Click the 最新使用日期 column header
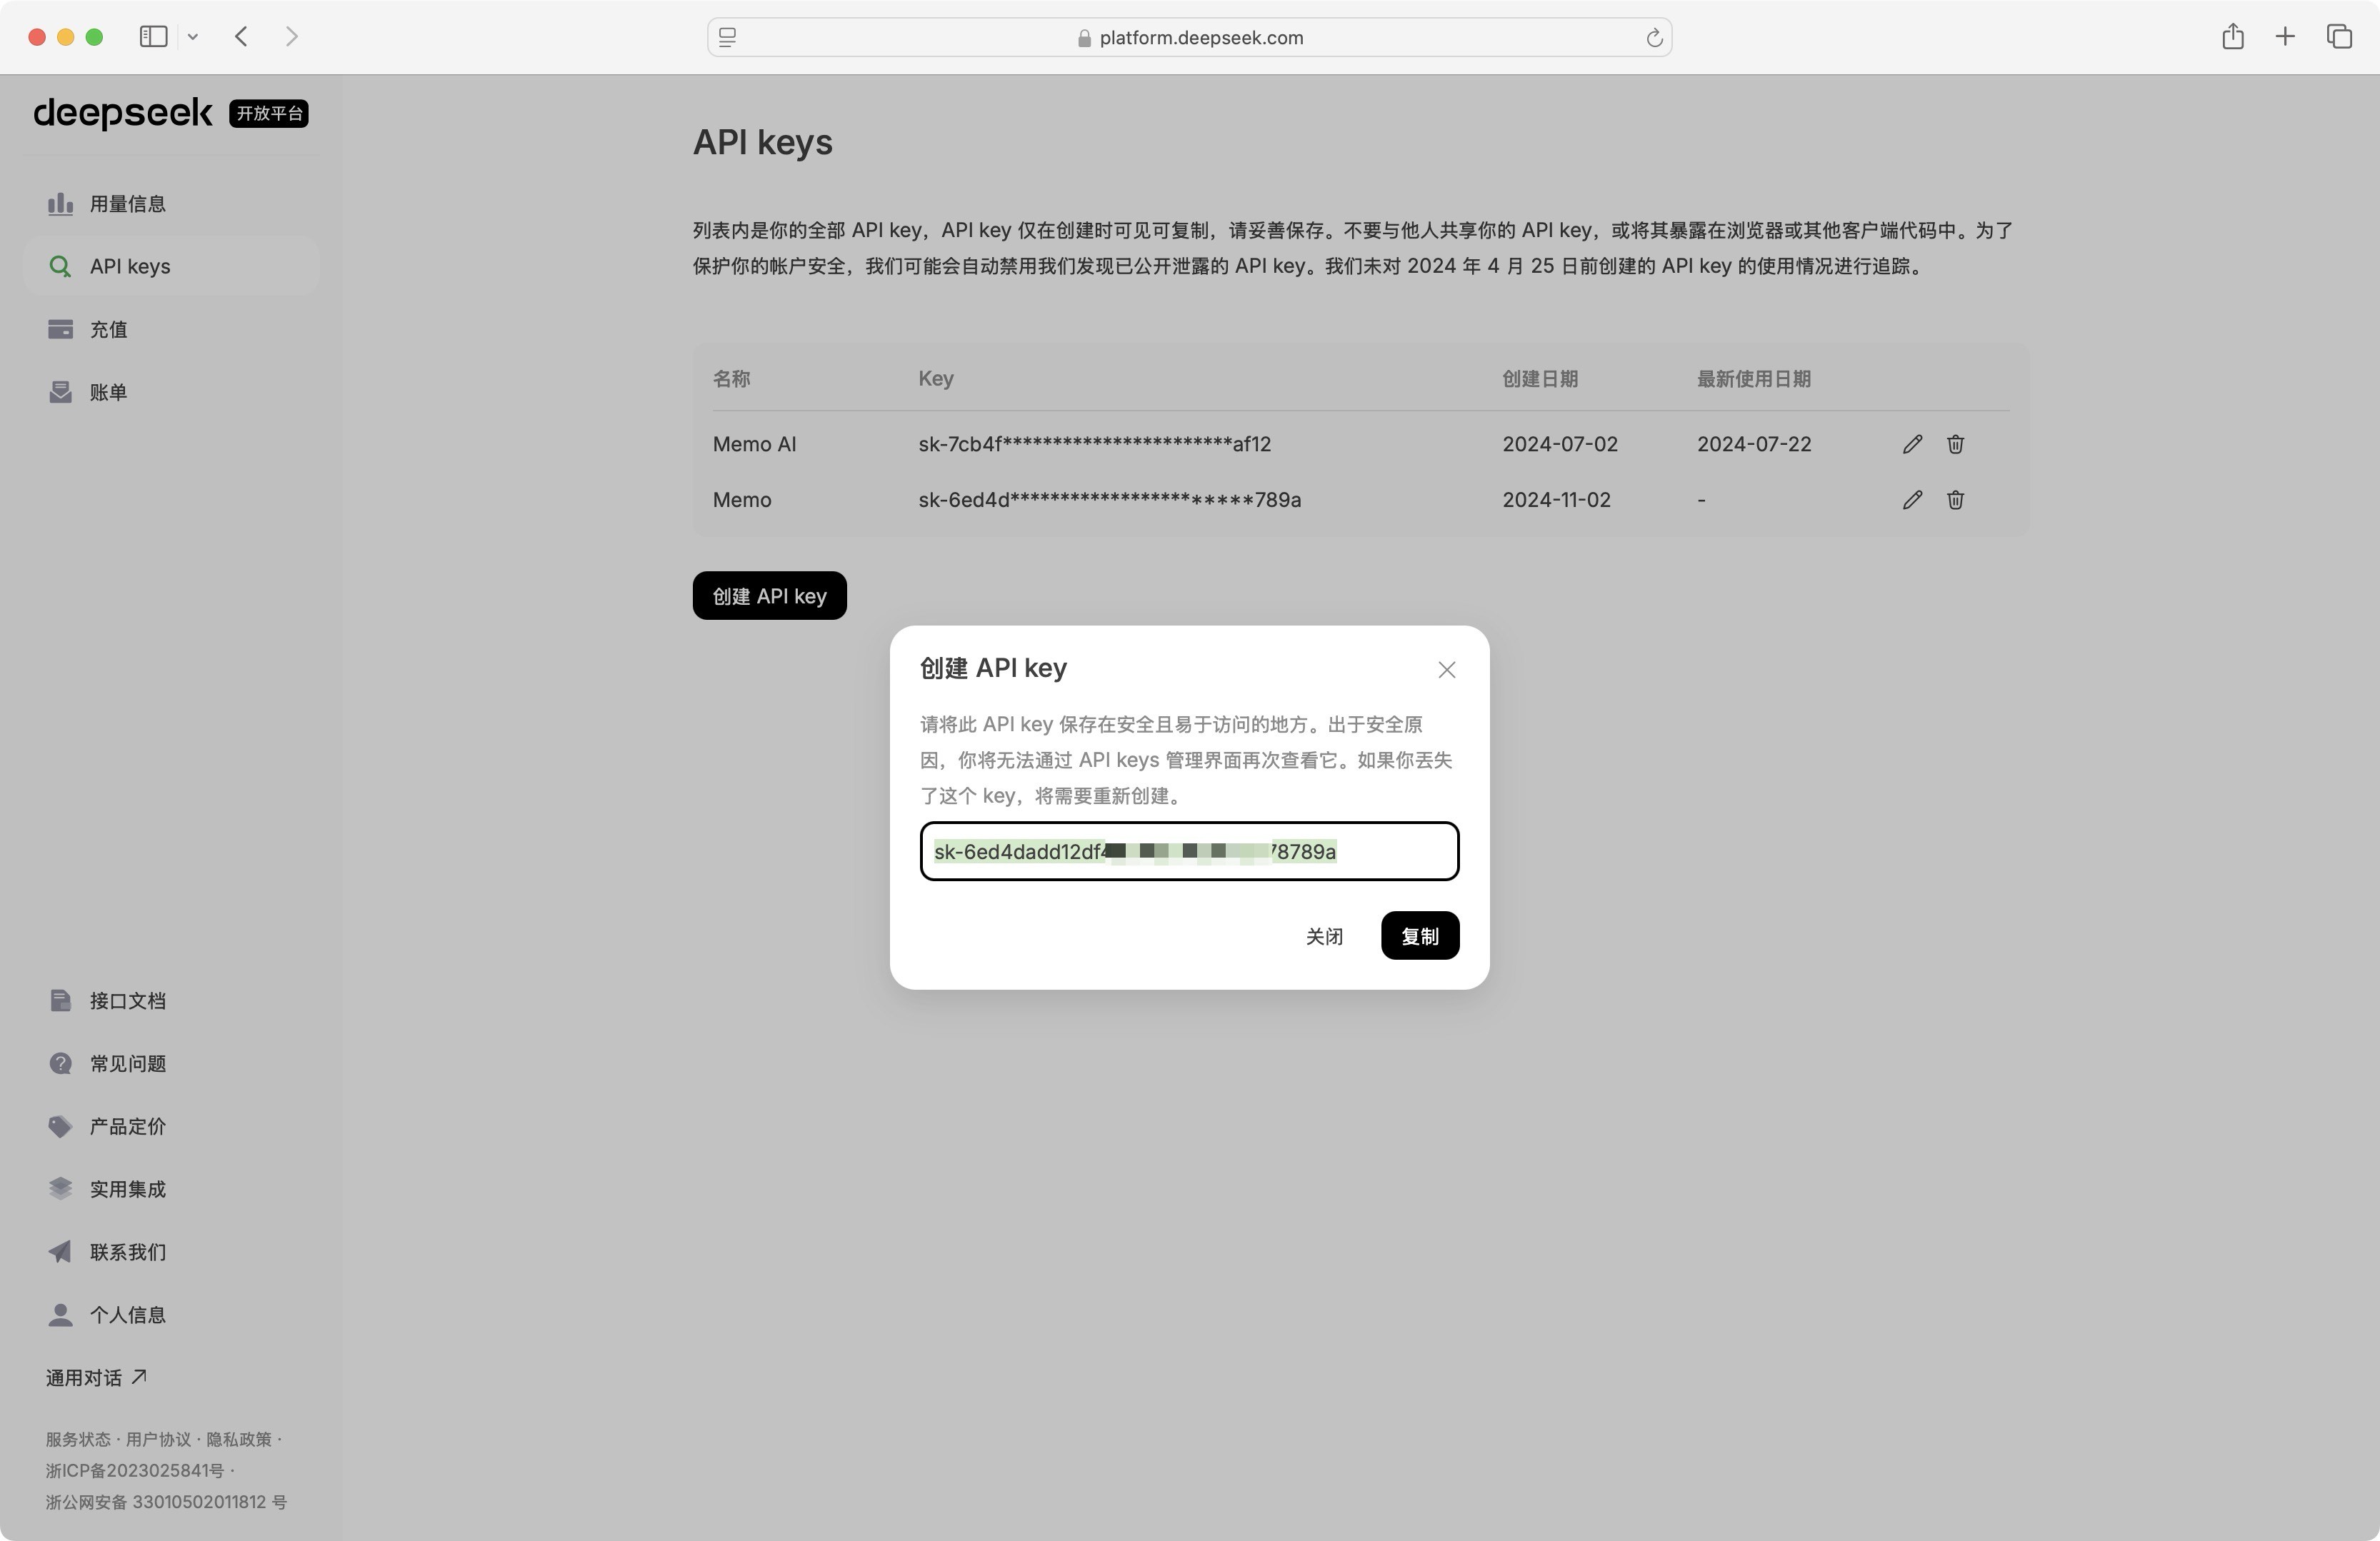Viewport: 2380px width, 1541px height. [1754, 379]
